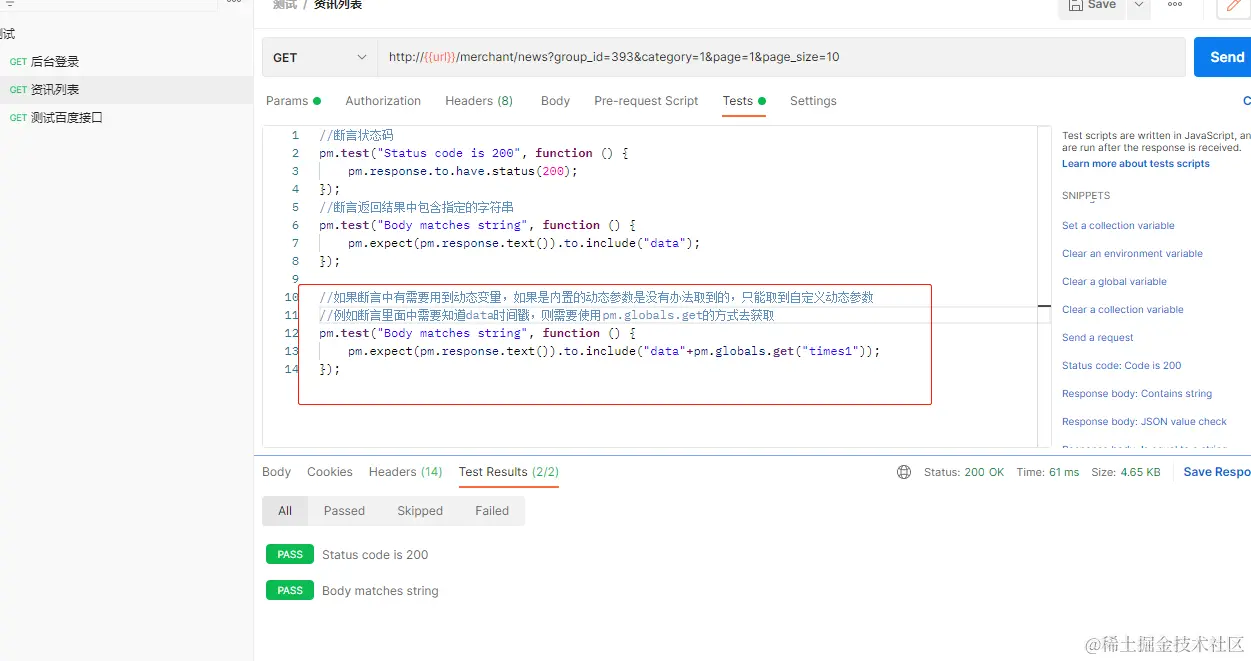Open the 后台登录 request
1251x661 pixels.
126,62
